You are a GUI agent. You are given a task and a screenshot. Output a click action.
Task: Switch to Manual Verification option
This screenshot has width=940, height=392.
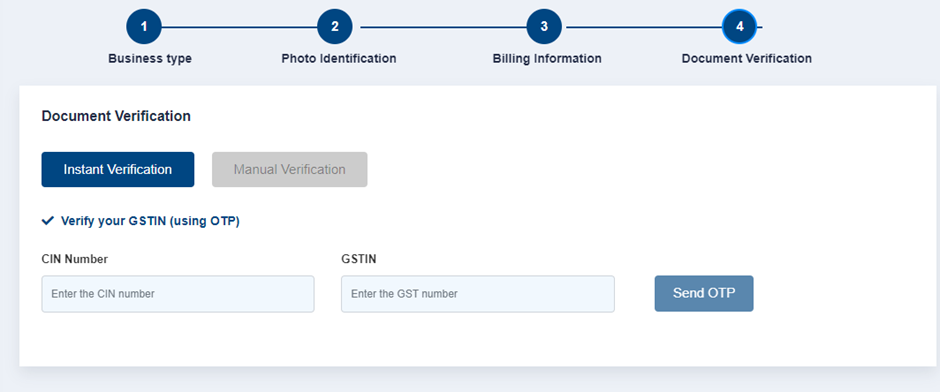(290, 170)
